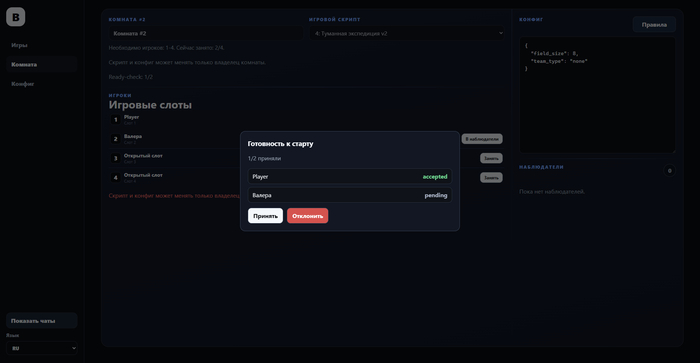
Task: Accept the ready check with Принять
Action: (x=265, y=216)
